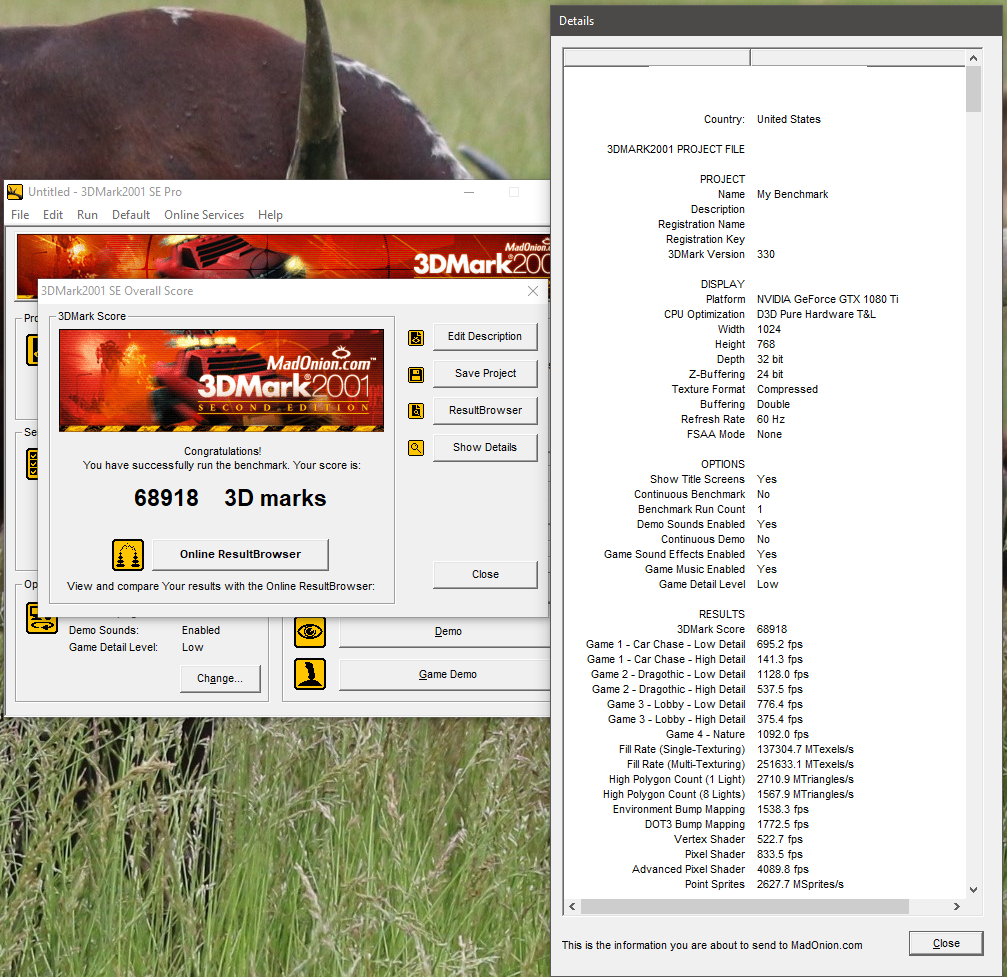This screenshot has height=977, width=1007.
Task: Click the Game Demo icon
Action: [310, 674]
